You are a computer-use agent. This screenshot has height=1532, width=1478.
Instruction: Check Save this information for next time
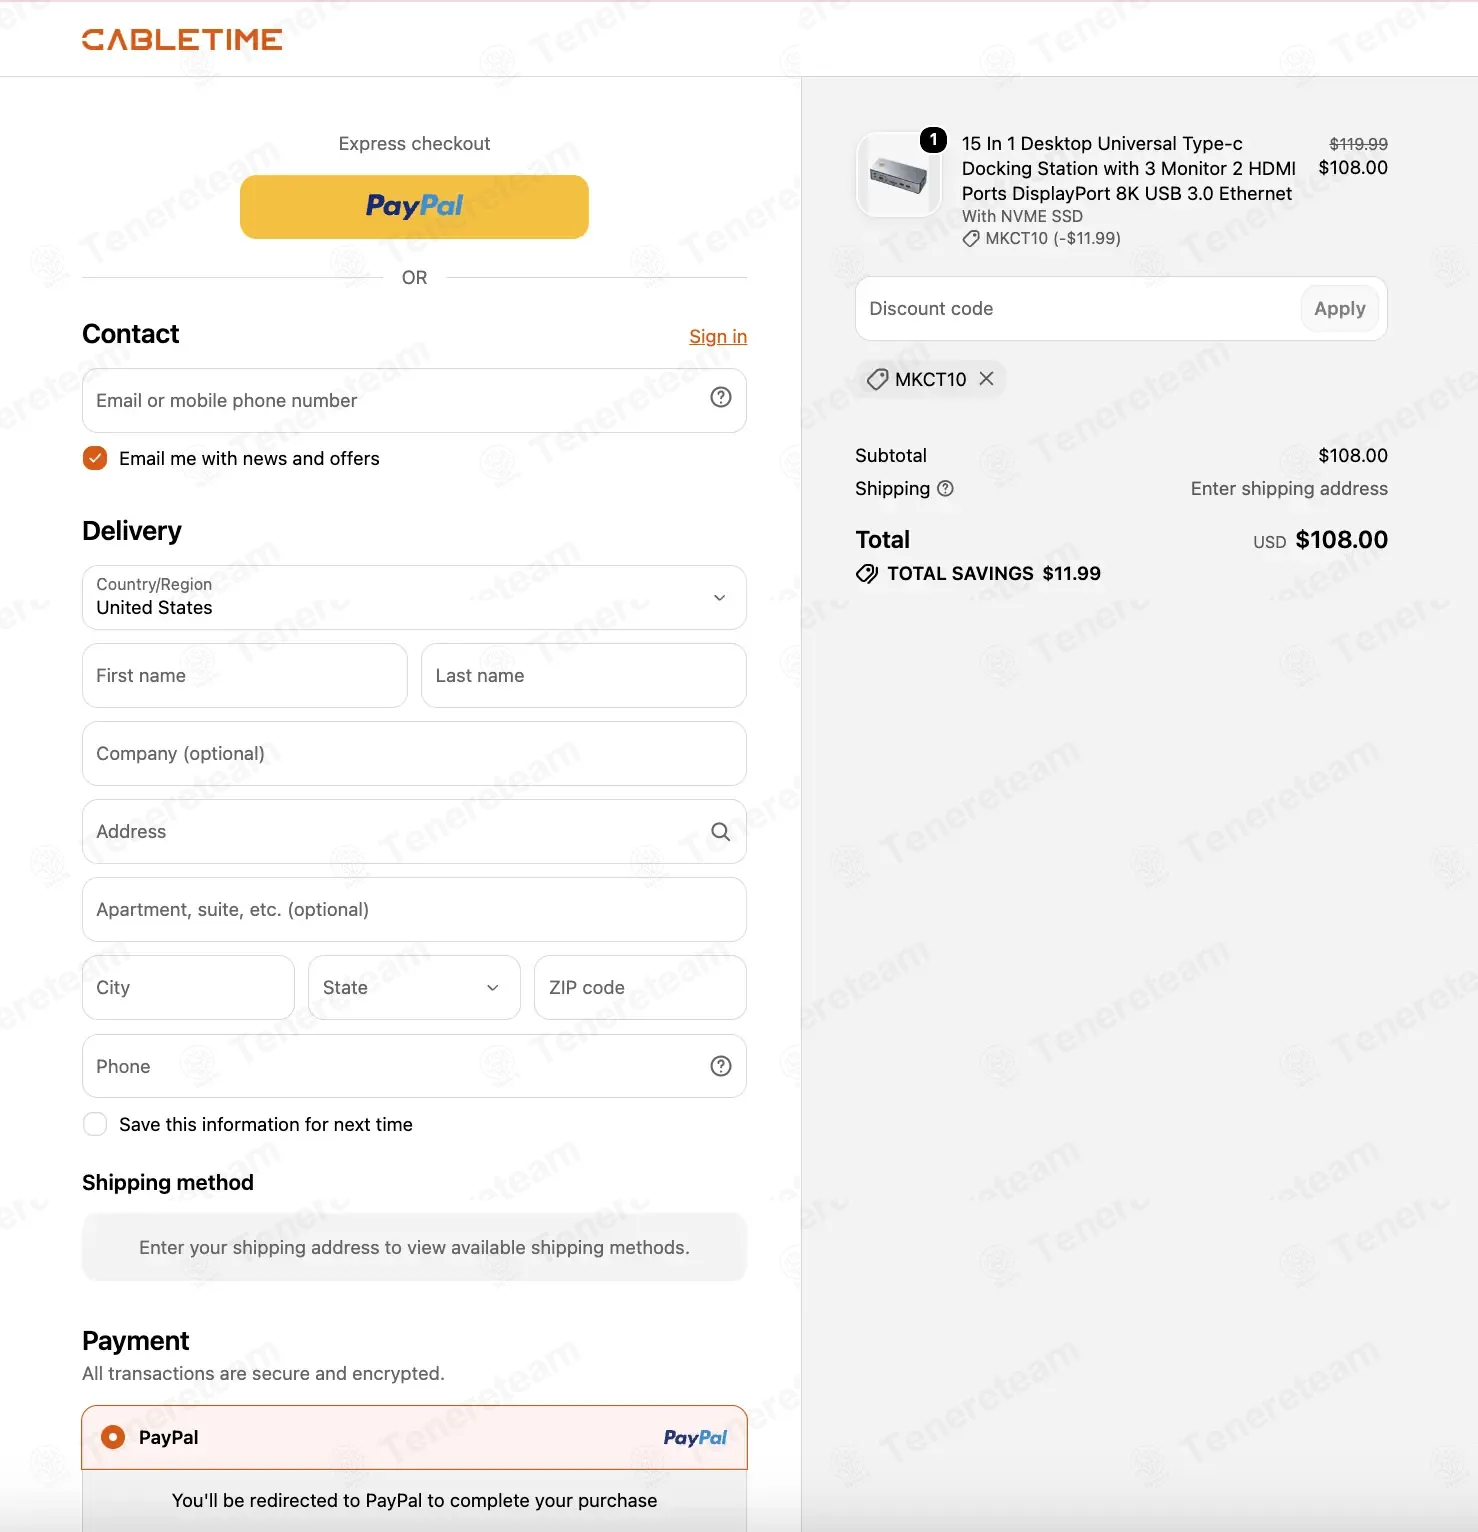click(95, 1124)
